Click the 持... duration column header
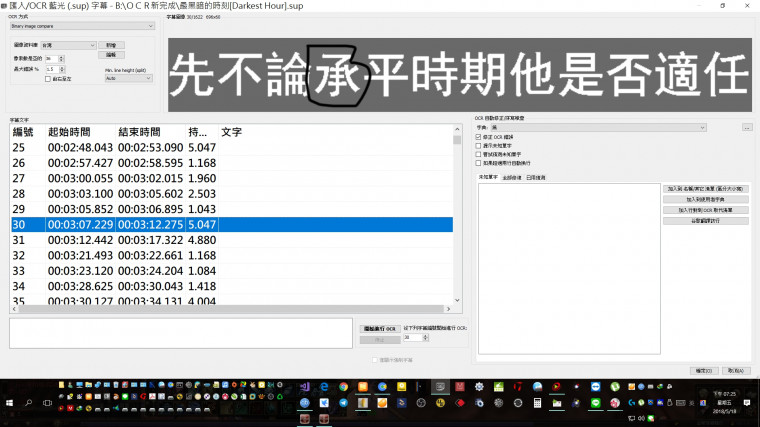 [x=198, y=132]
